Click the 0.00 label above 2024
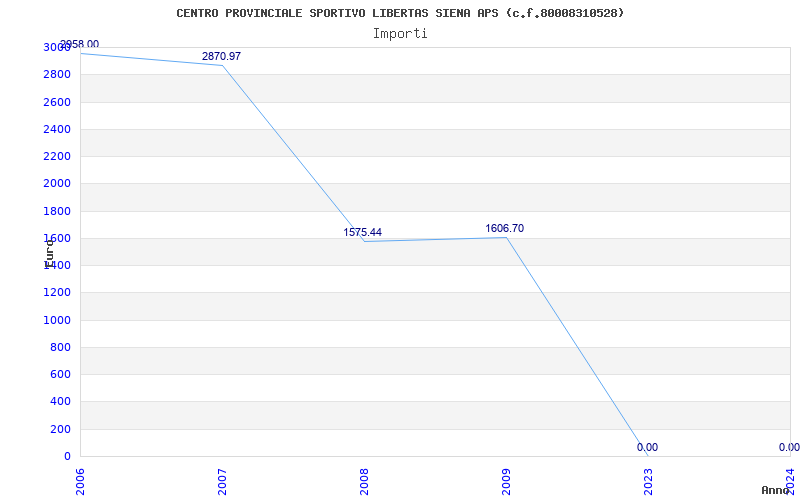 click(x=789, y=447)
